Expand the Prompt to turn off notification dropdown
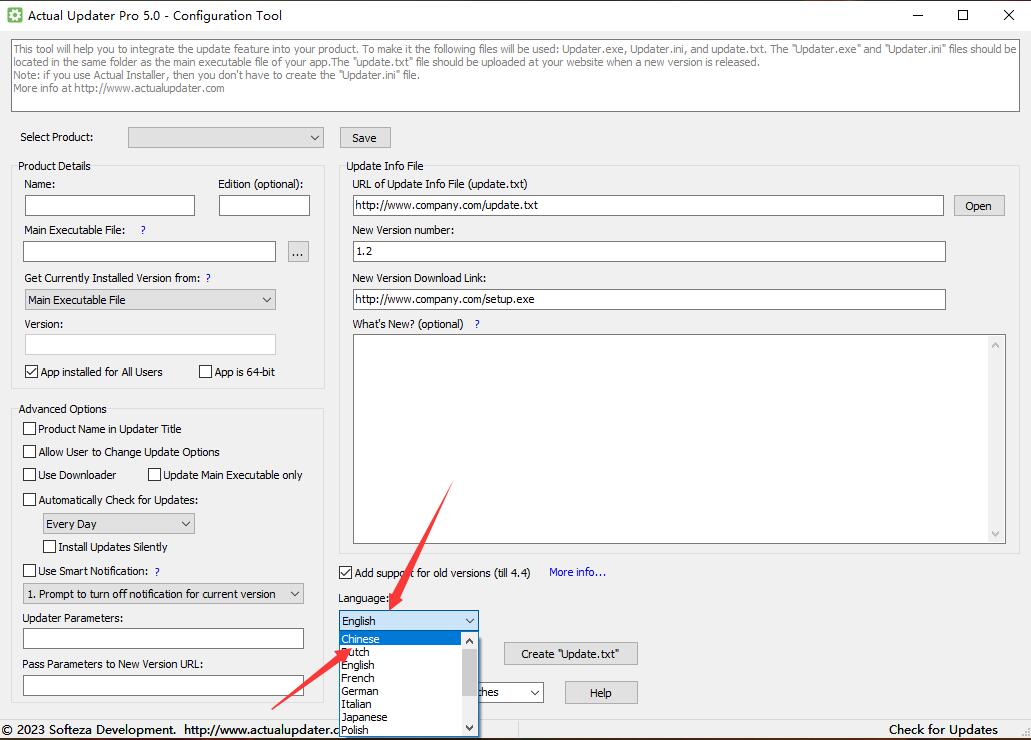The height and width of the screenshot is (740, 1031). pos(163,594)
